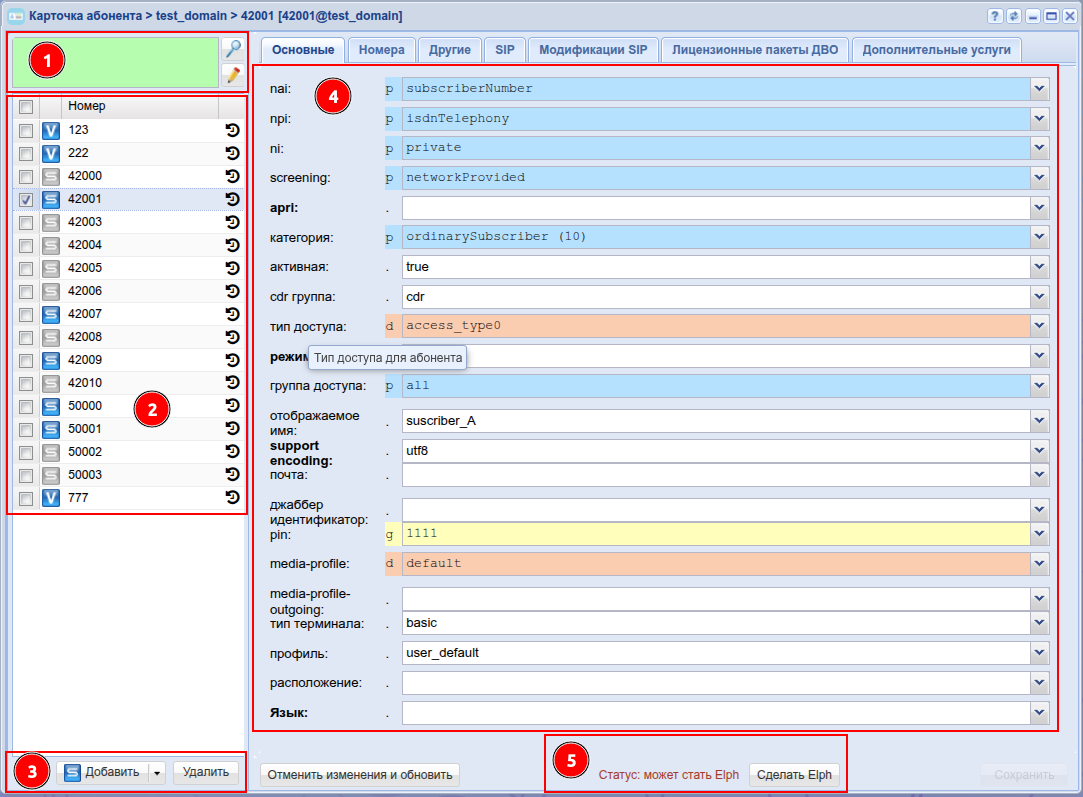
Task: Tick the checkbox for number 50000
Action: (26, 407)
